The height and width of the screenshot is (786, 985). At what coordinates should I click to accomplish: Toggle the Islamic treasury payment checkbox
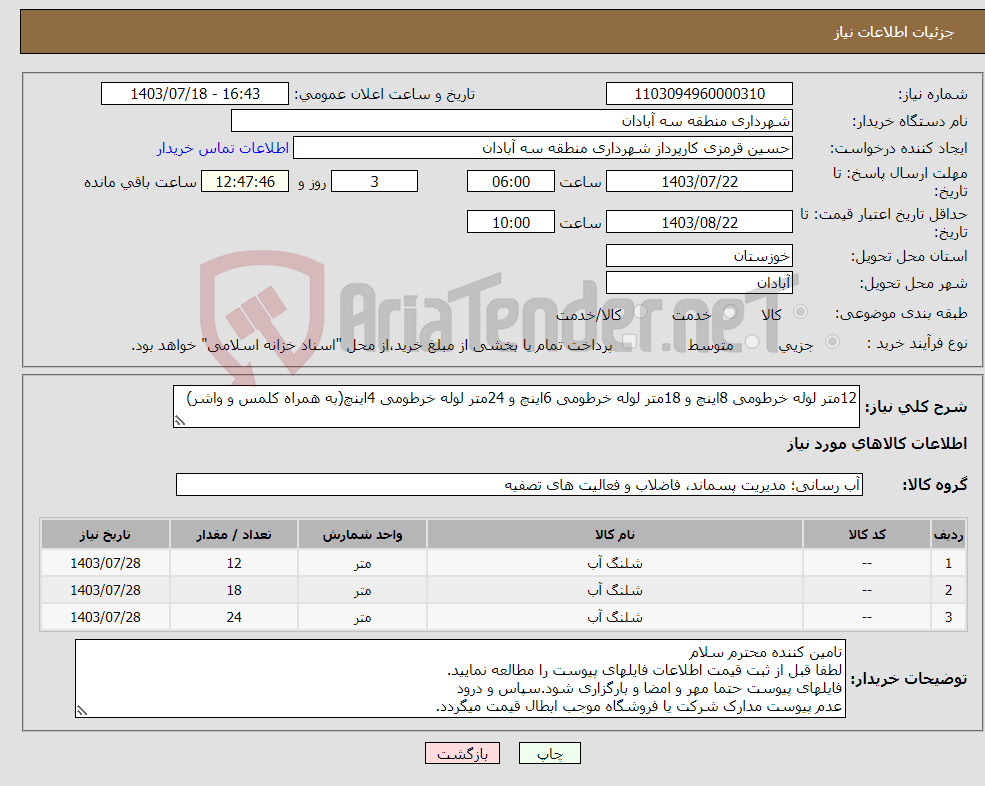pyautogui.click(x=629, y=342)
